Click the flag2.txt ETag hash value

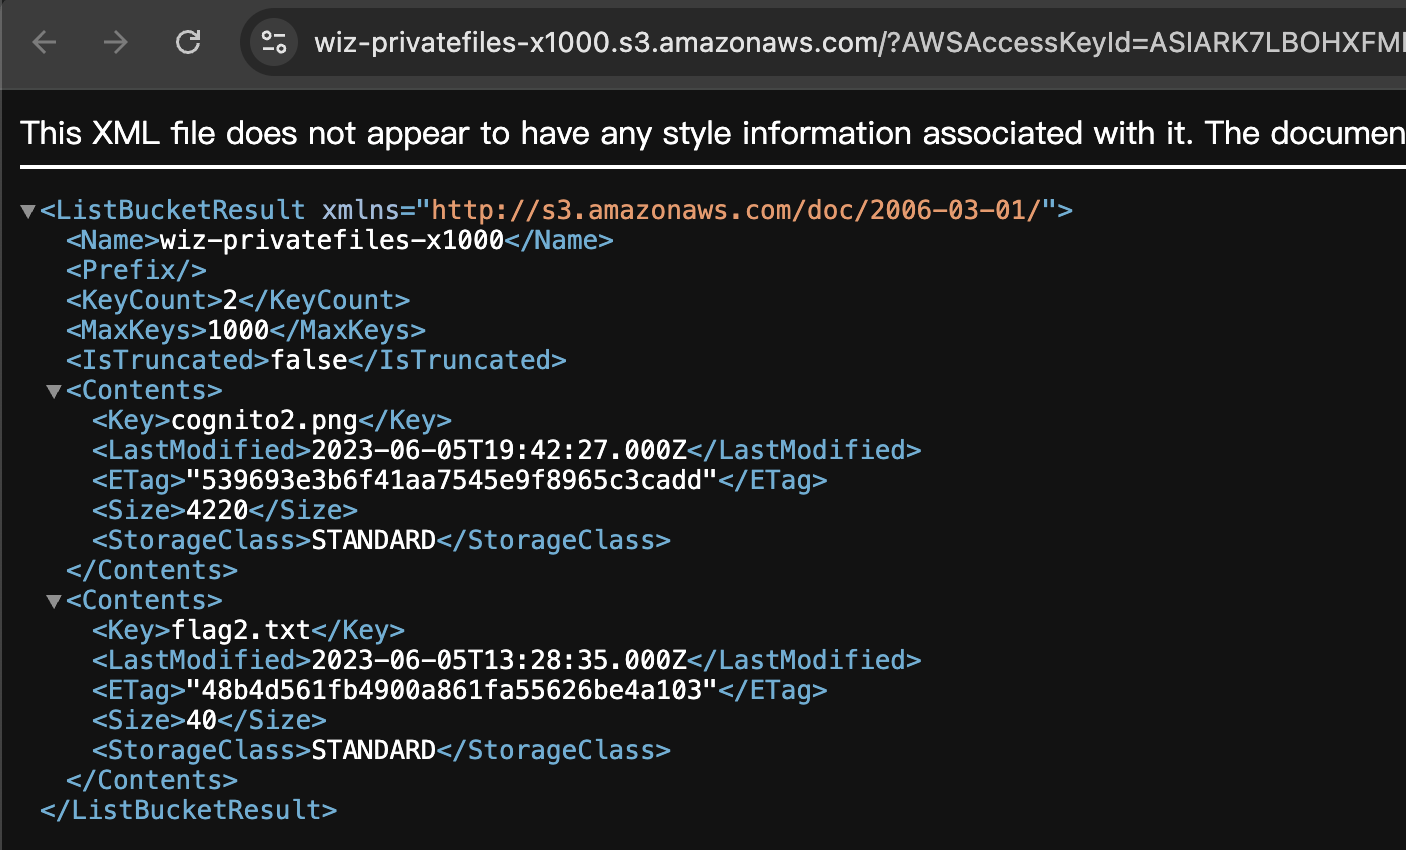coord(452,690)
